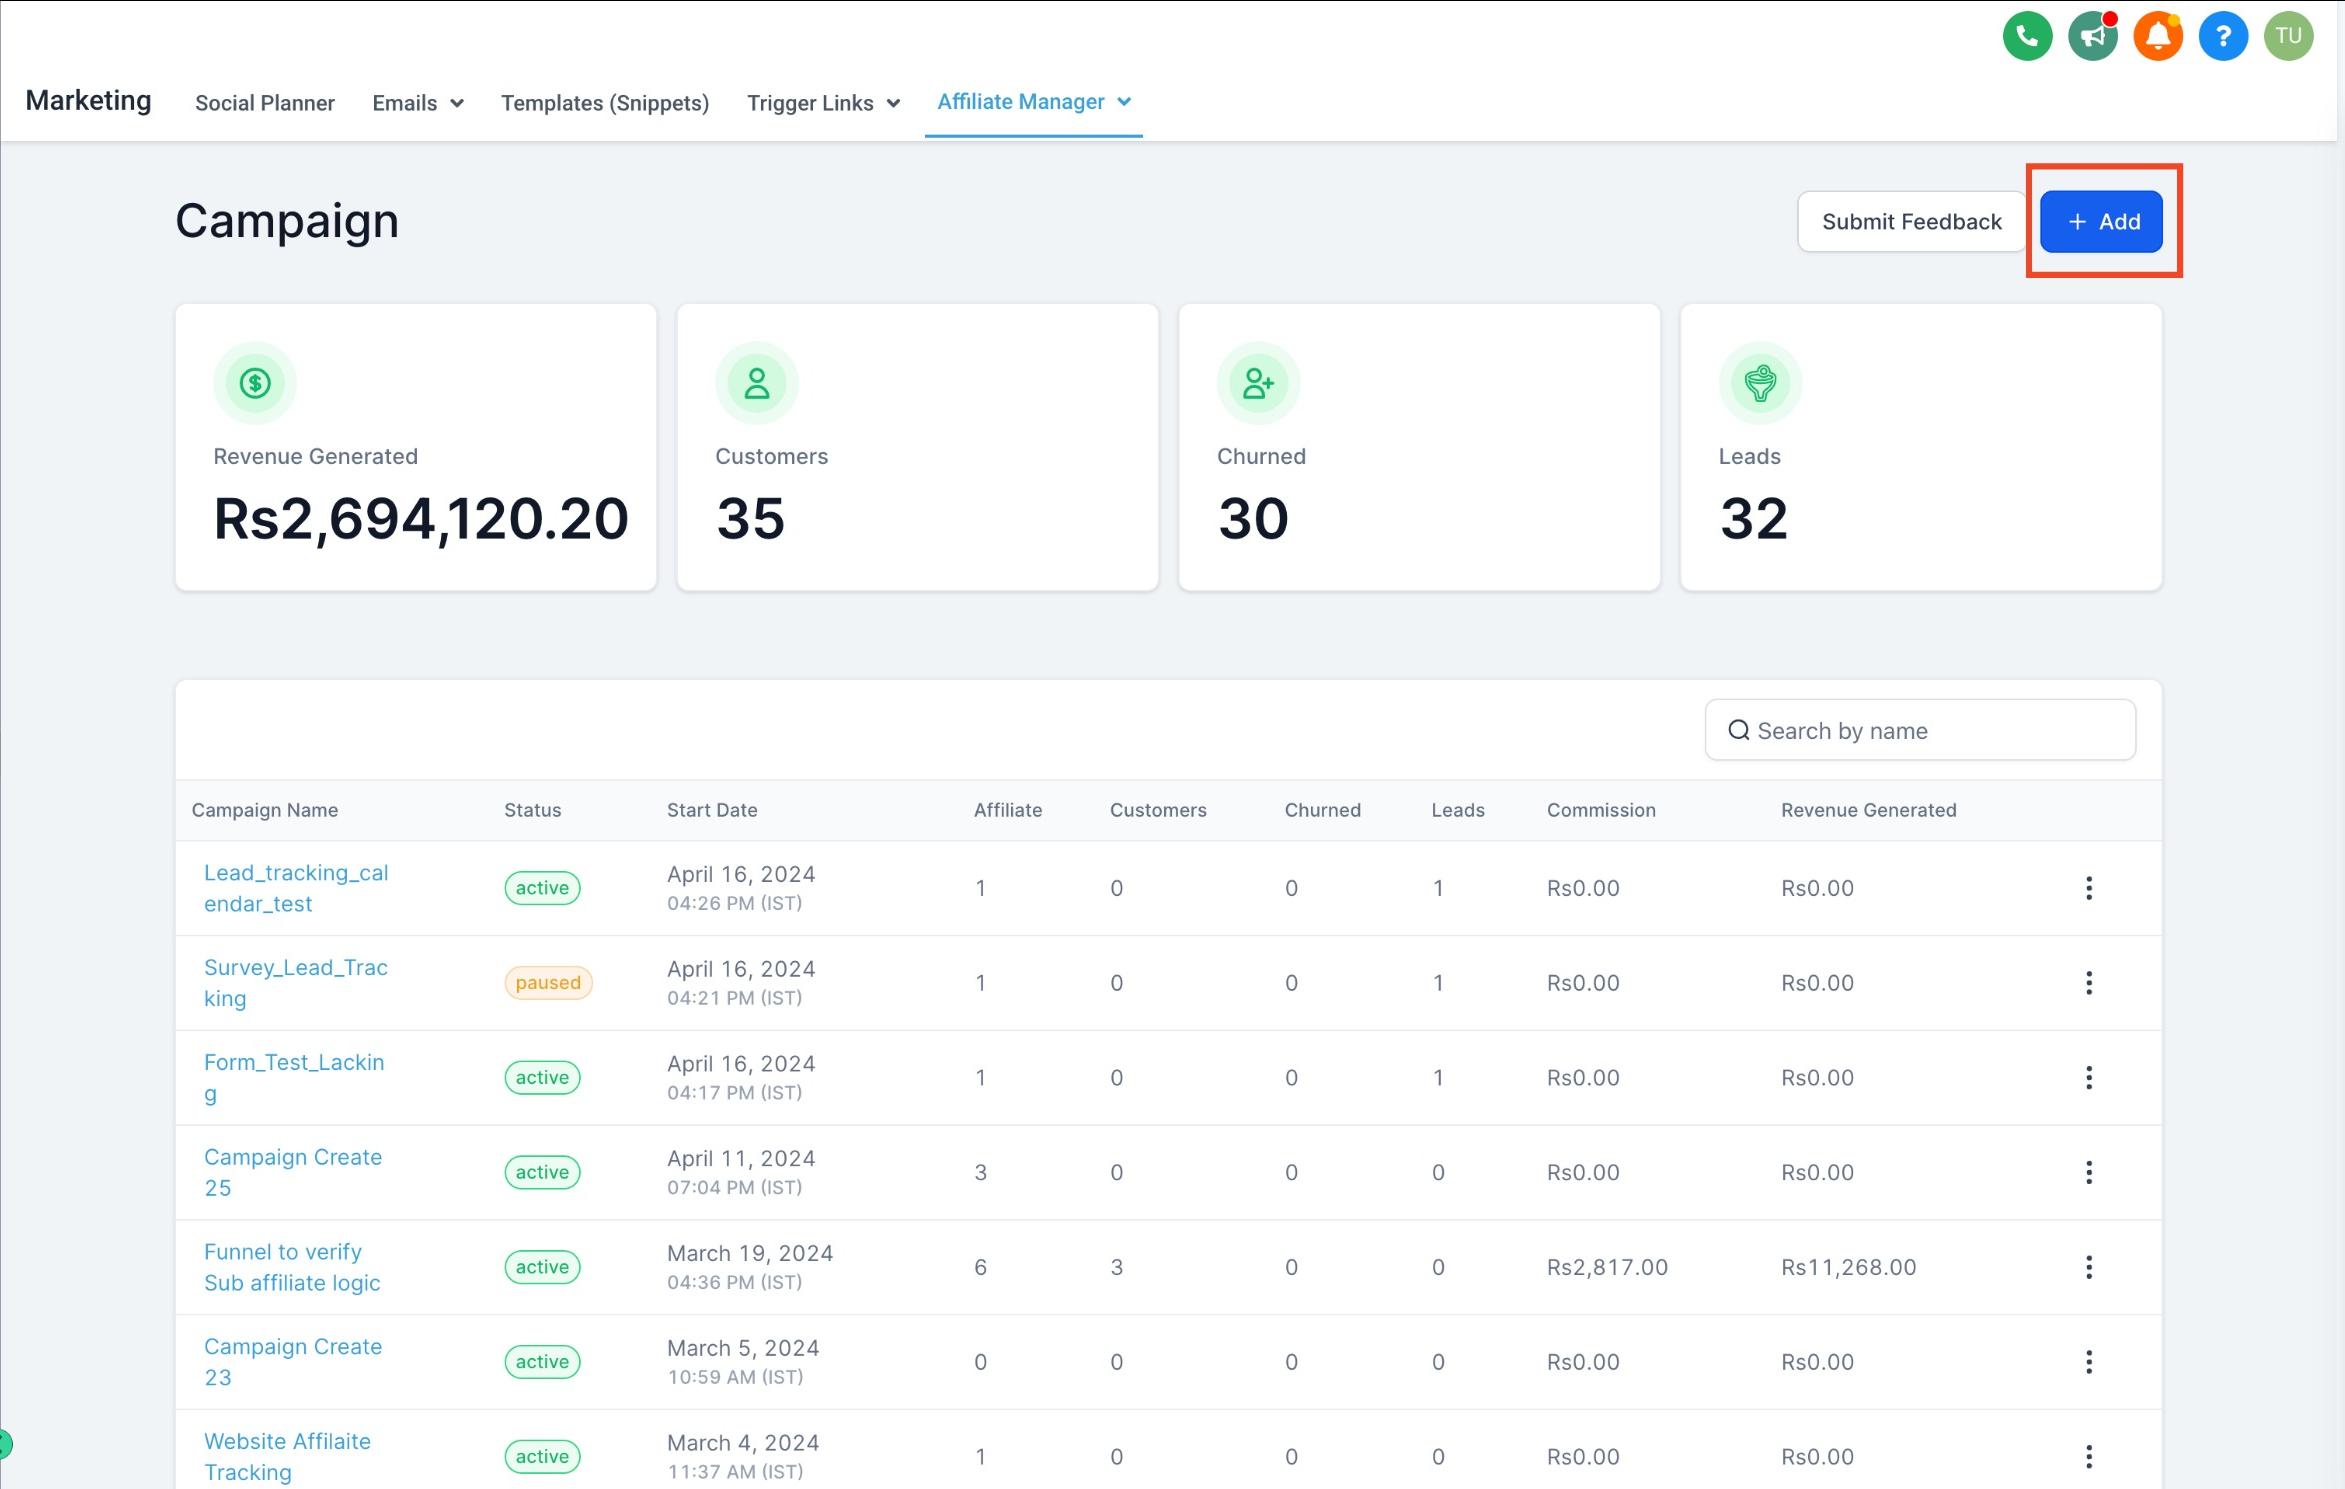Open the Website Affilaite Tracking link
This screenshot has height=1489, width=2345.
point(287,1456)
